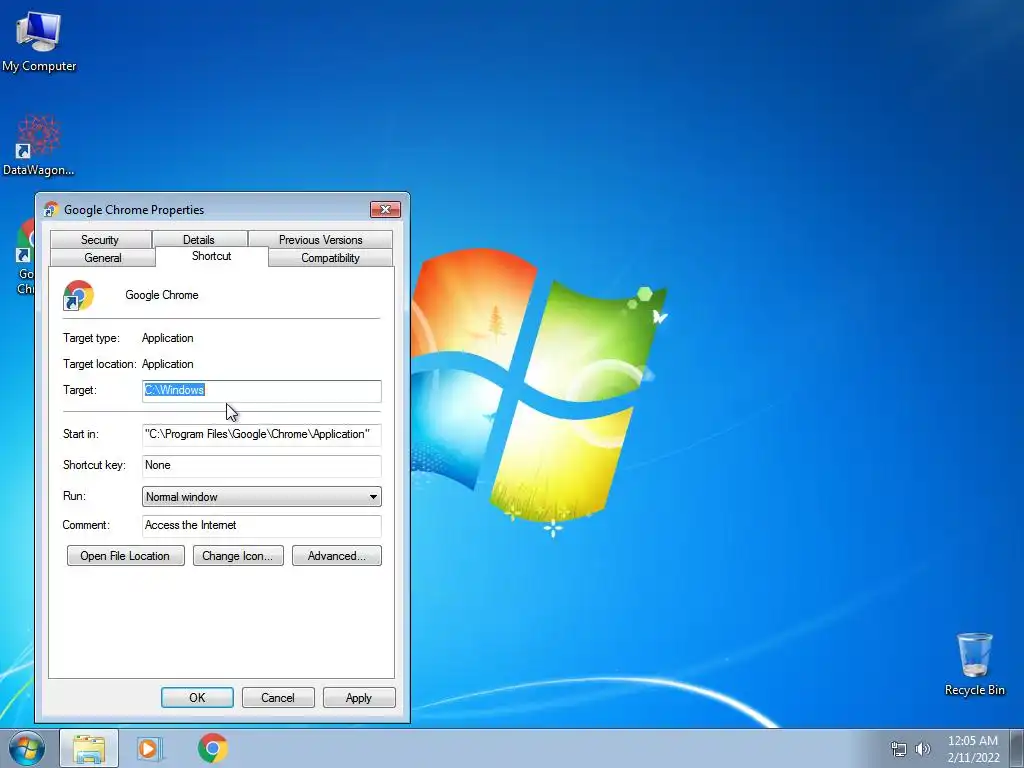This screenshot has width=1024, height=768.
Task: Click the Target field containing C:\Windows
Action: tap(262, 391)
